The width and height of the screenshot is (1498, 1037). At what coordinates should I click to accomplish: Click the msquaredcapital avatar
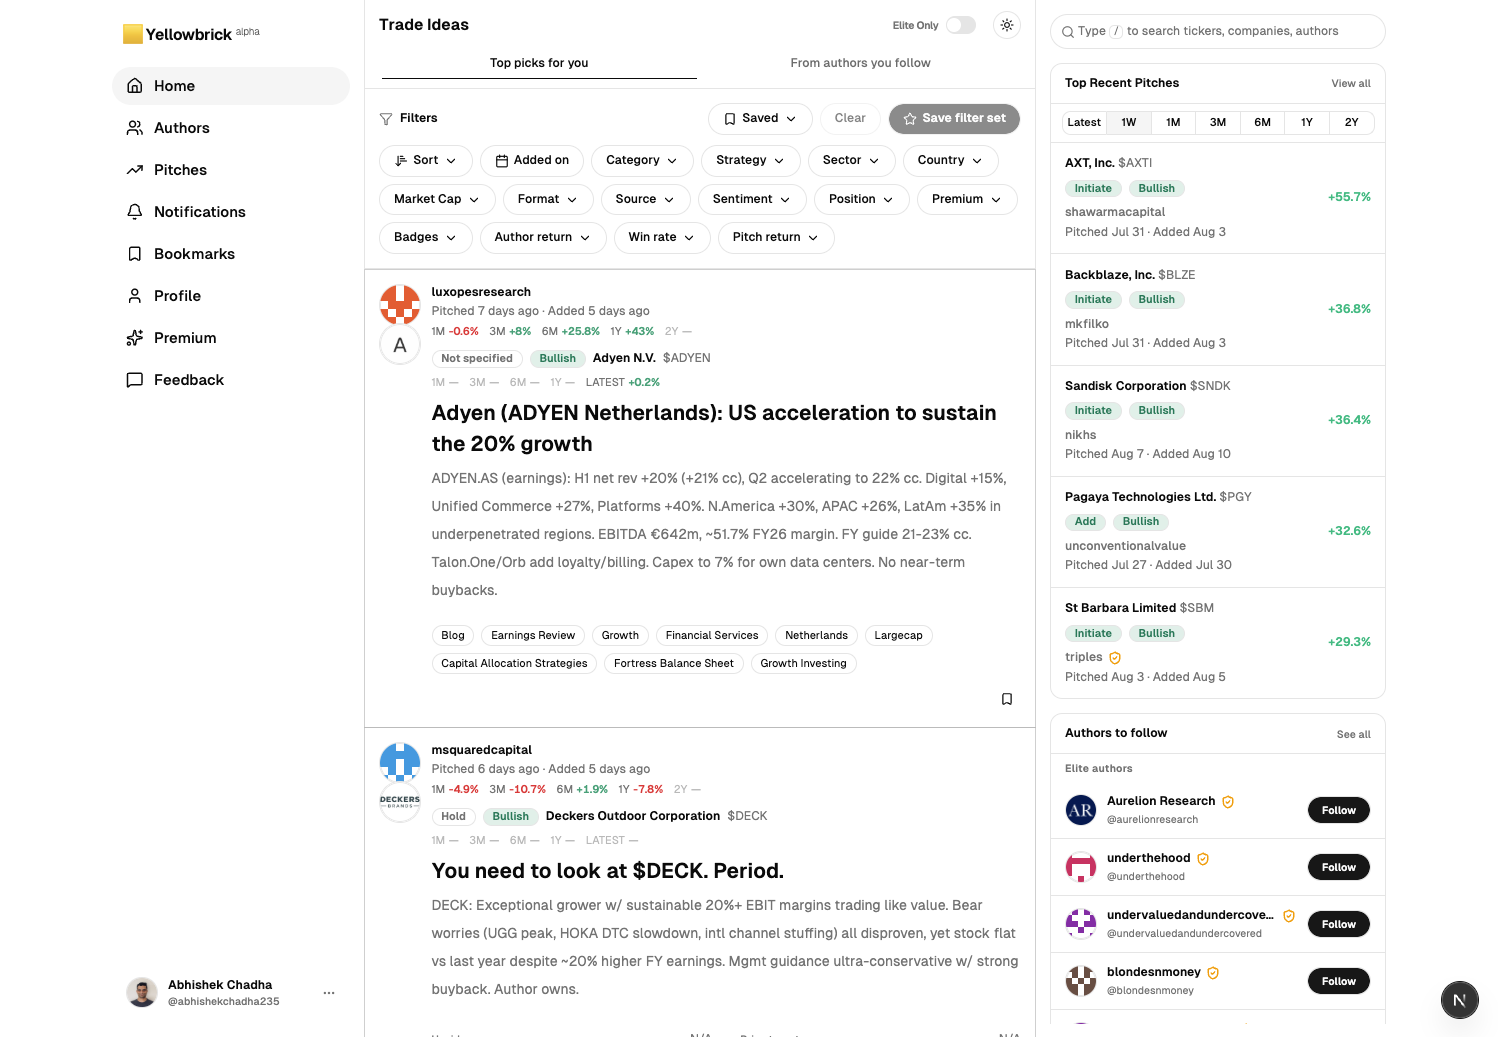pyautogui.click(x=400, y=762)
